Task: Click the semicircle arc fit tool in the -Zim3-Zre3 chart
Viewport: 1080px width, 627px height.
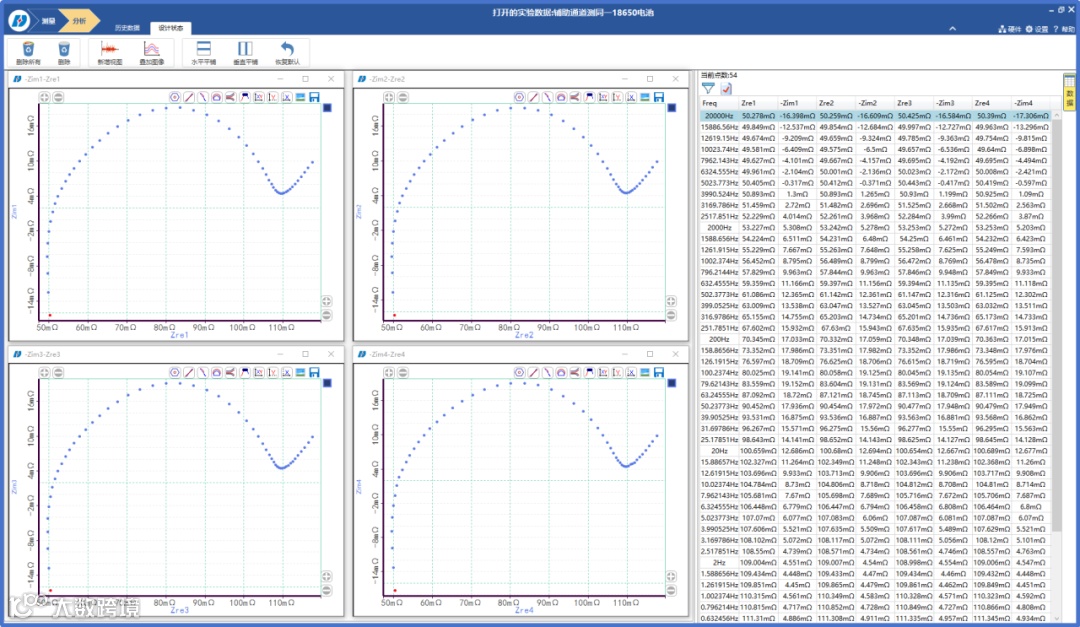Action: [x=216, y=372]
